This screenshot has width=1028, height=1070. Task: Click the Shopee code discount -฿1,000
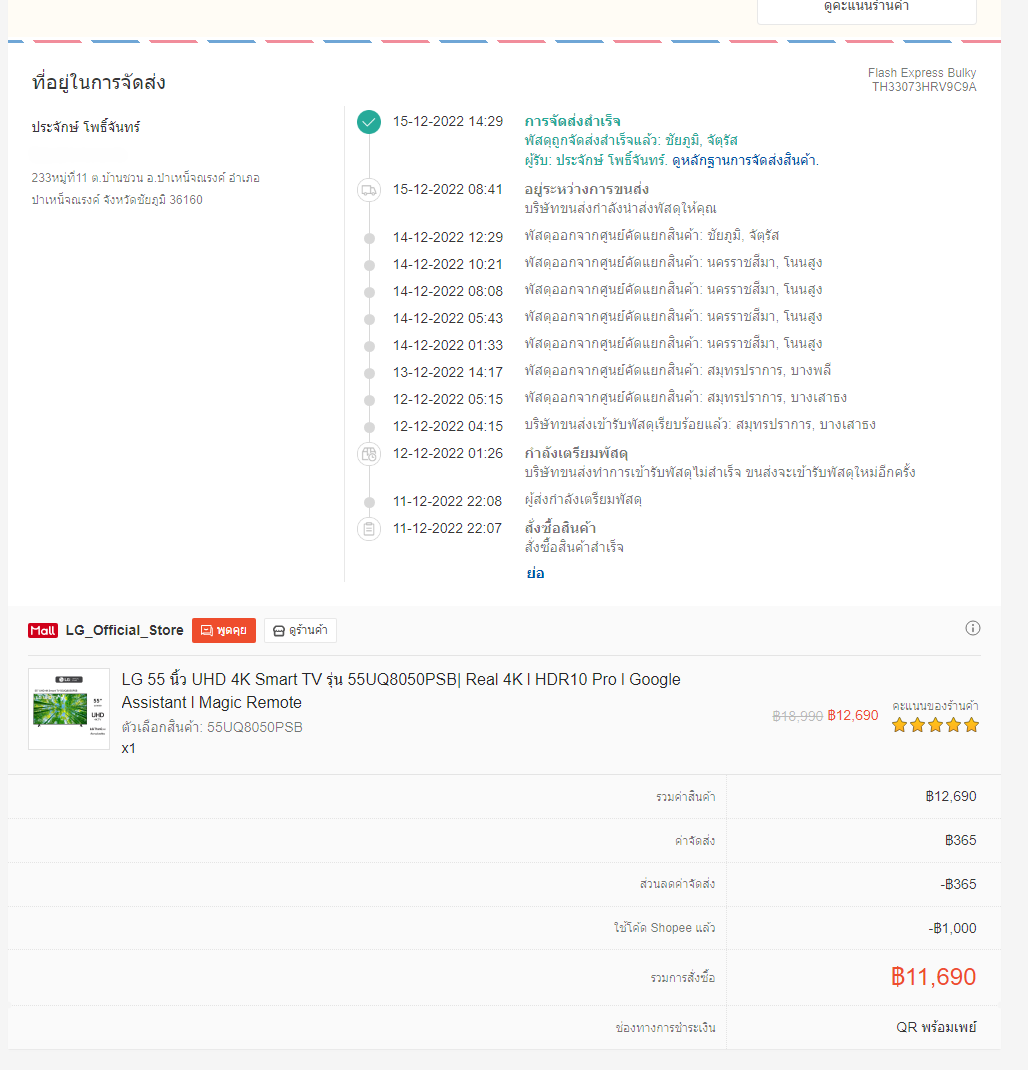pyautogui.click(x=952, y=928)
